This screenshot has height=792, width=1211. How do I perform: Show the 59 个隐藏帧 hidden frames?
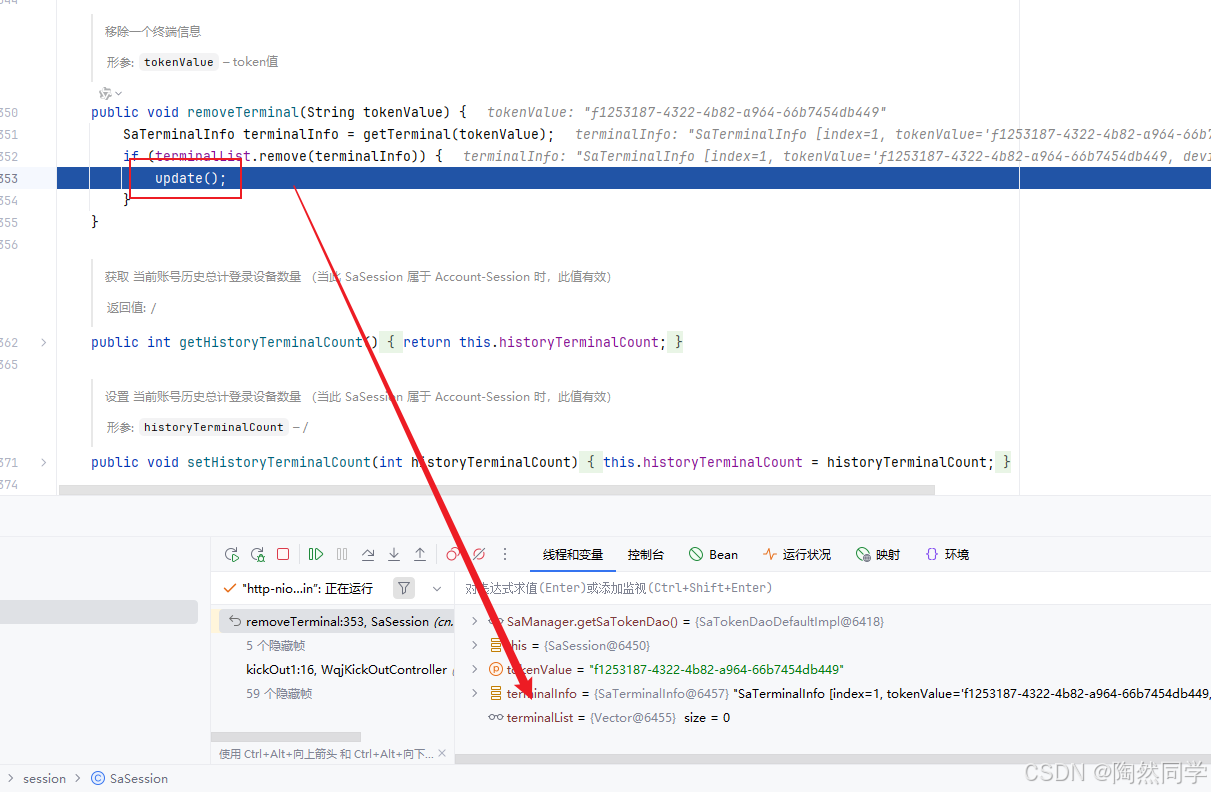[279, 693]
